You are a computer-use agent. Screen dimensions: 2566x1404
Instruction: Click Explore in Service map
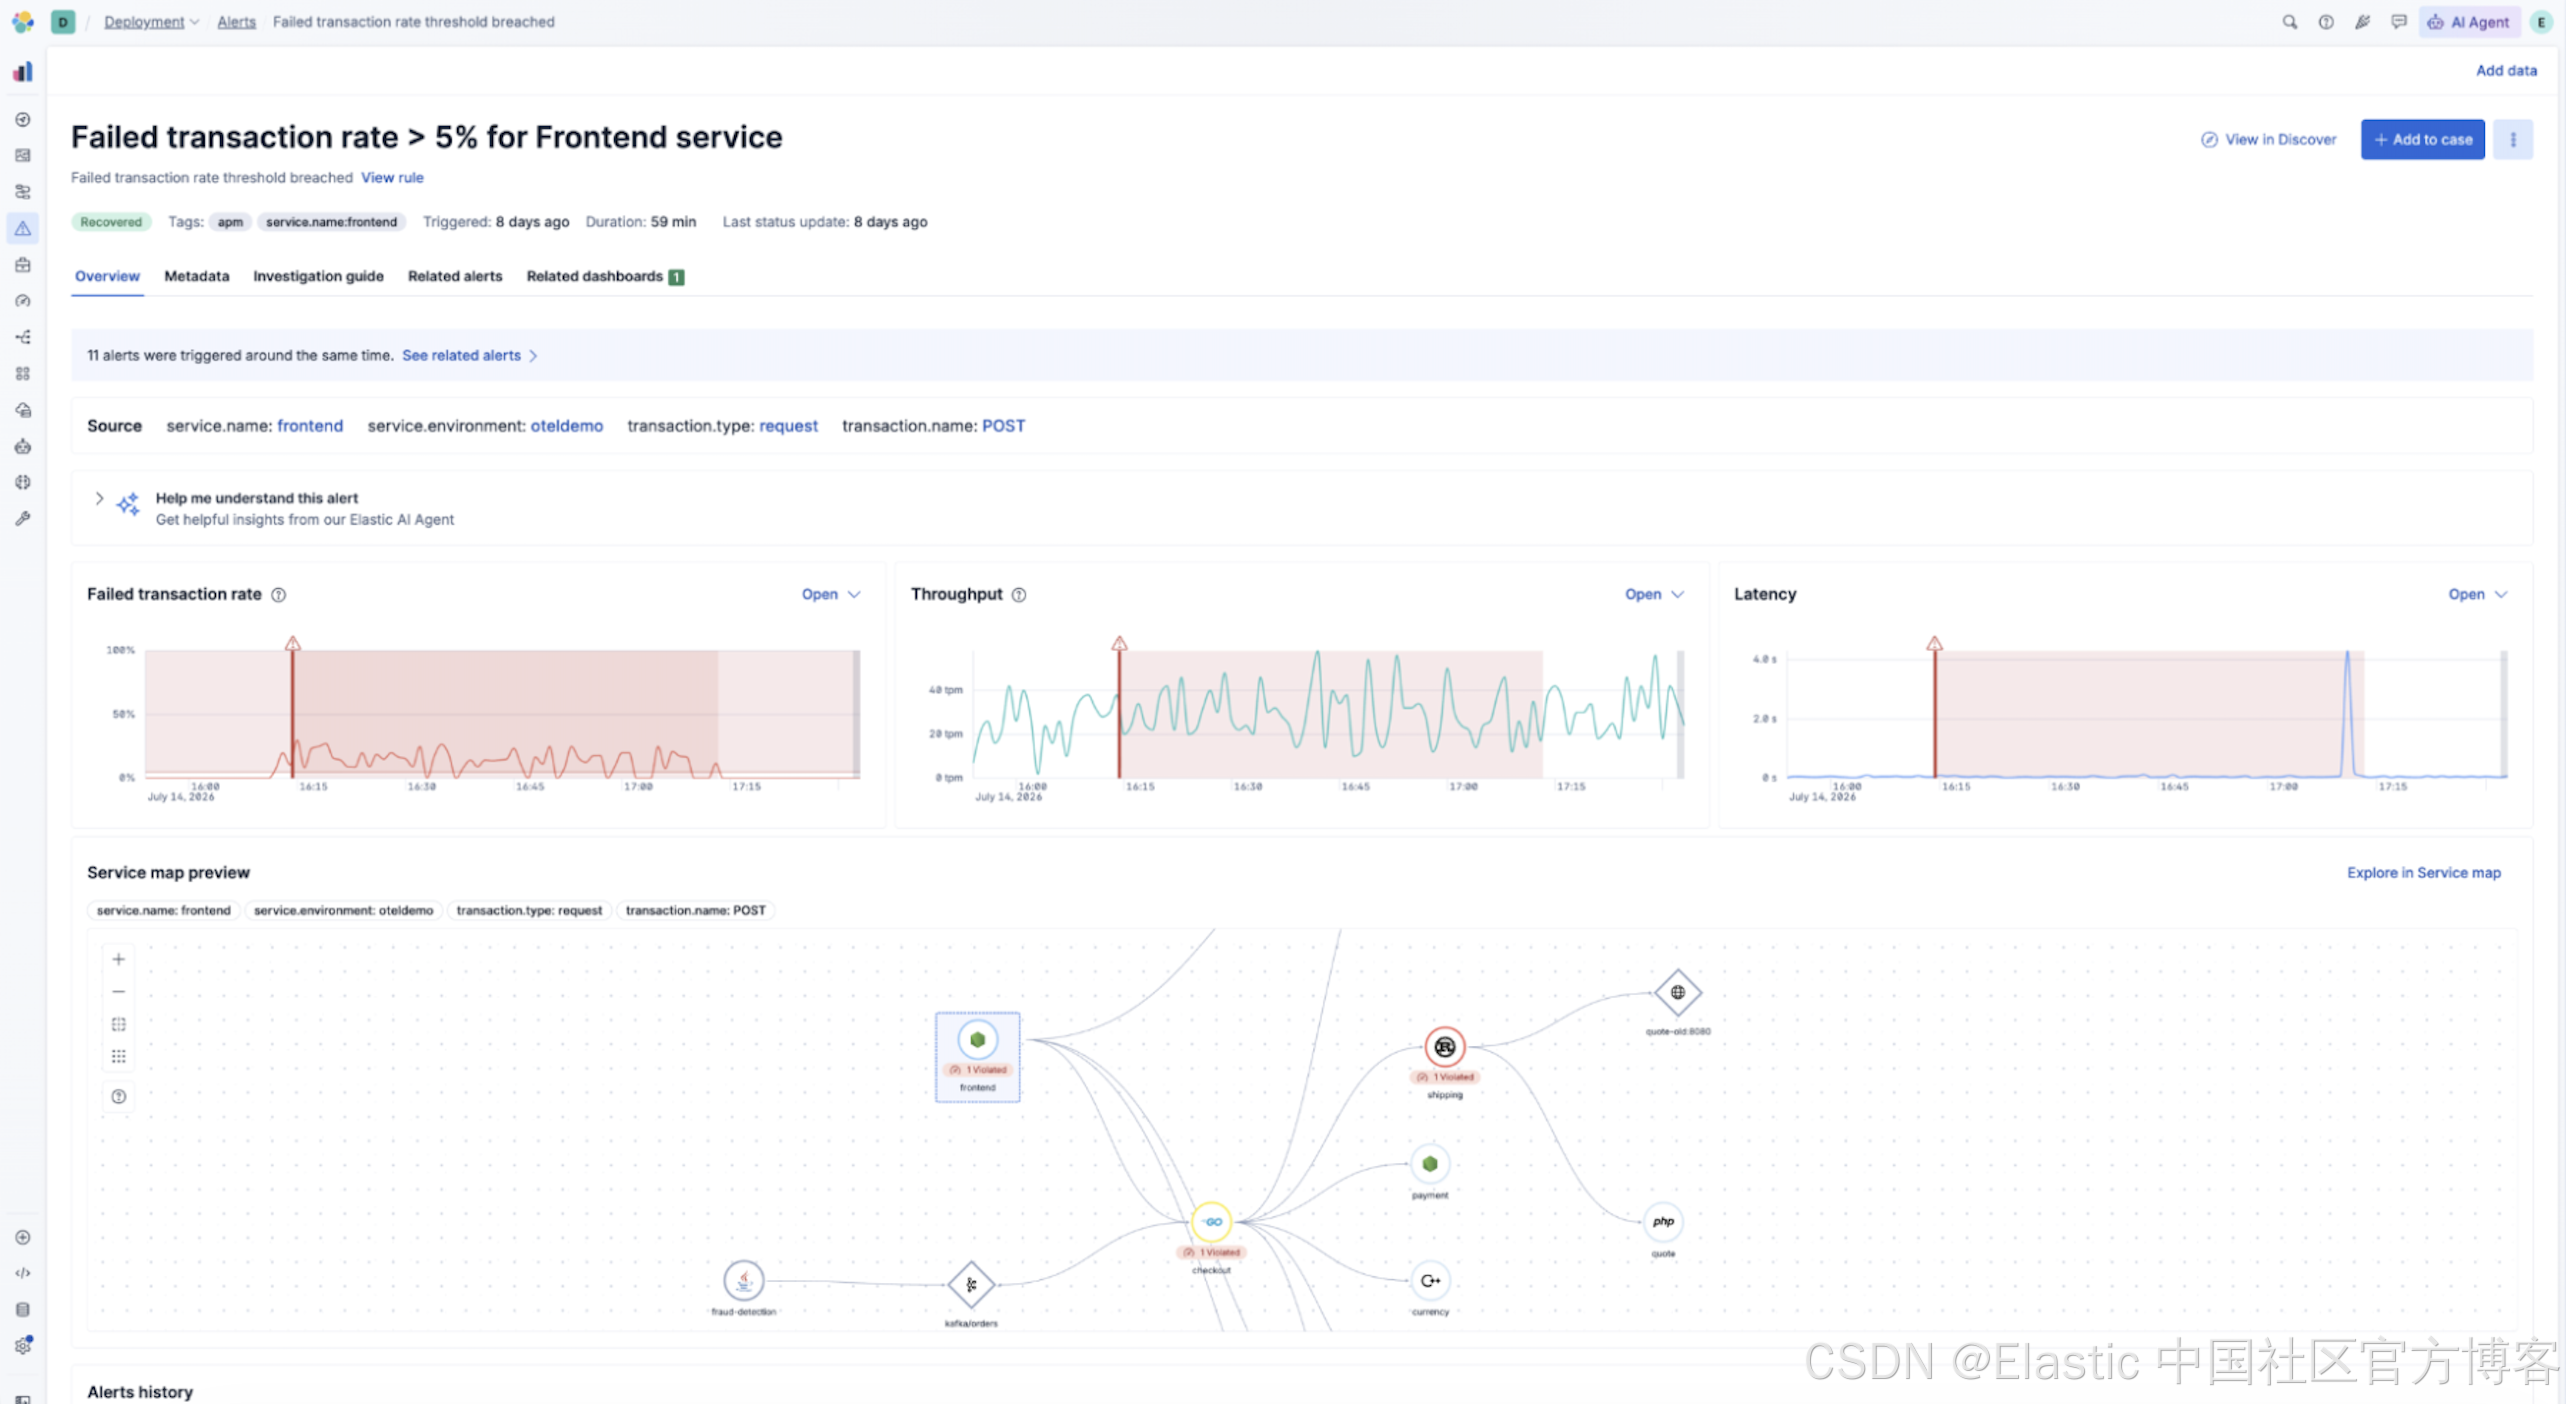coord(2424,873)
